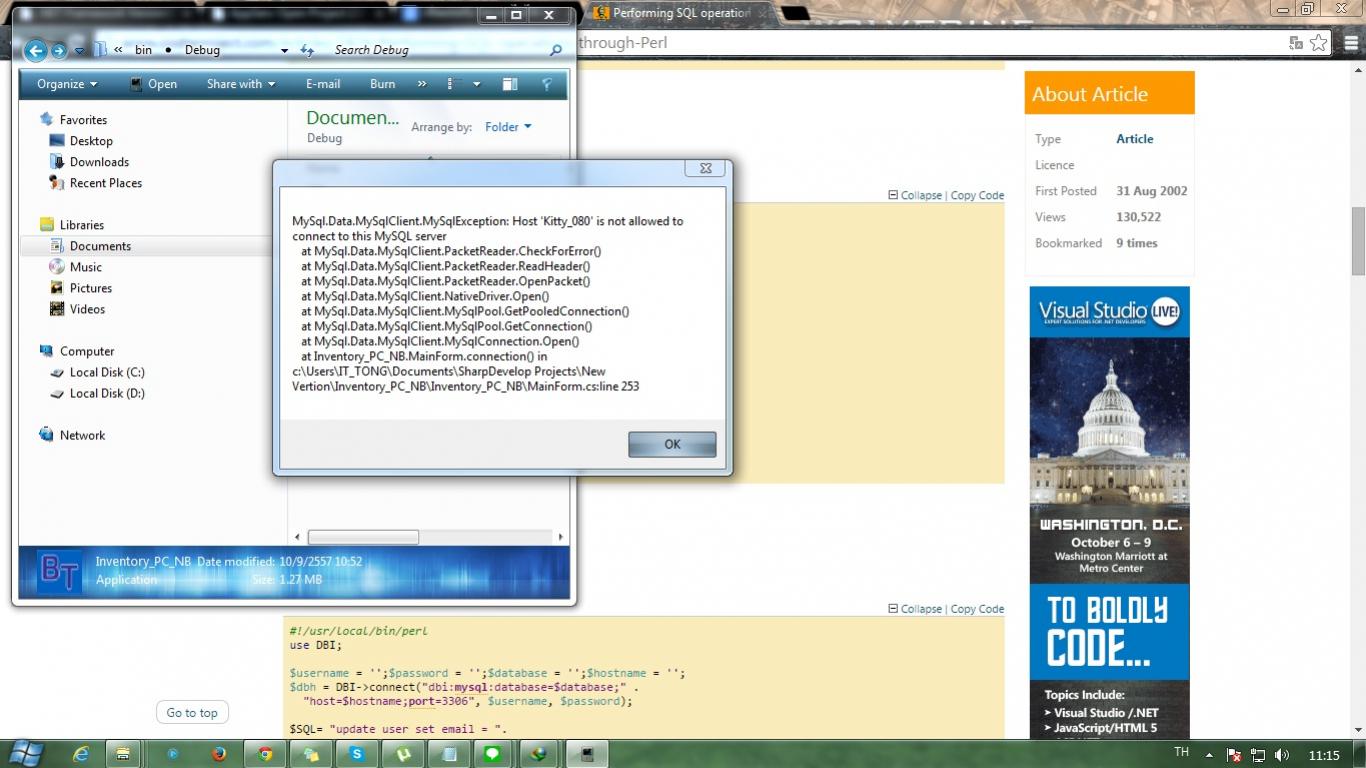Click the browser vertical scrollbar thumb
Screen dimensions: 1366x768
click(x=1358, y=240)
